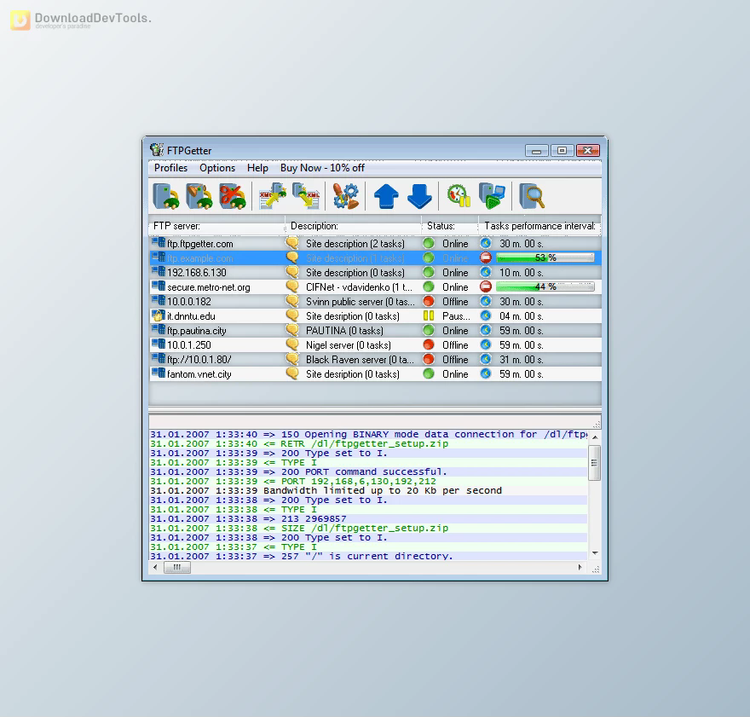Select the ftp://10.0.1.80/ server entry
750x717 pixels.
tap(375, 359)
